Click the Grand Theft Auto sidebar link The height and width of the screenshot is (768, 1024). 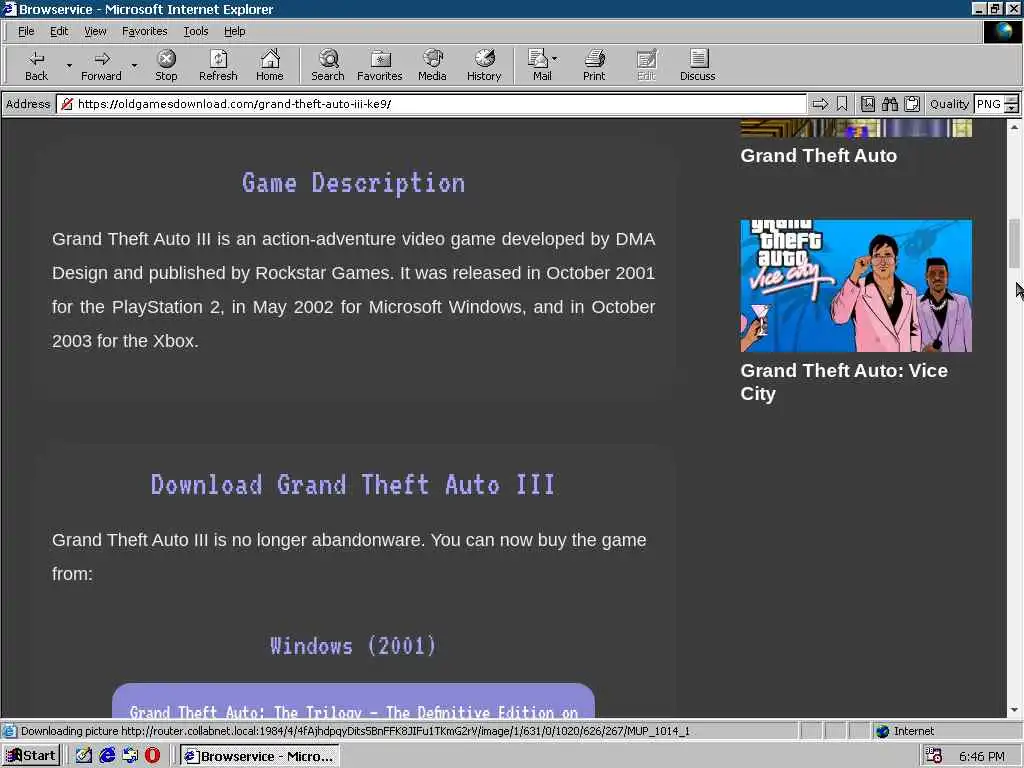click(818, 155)
